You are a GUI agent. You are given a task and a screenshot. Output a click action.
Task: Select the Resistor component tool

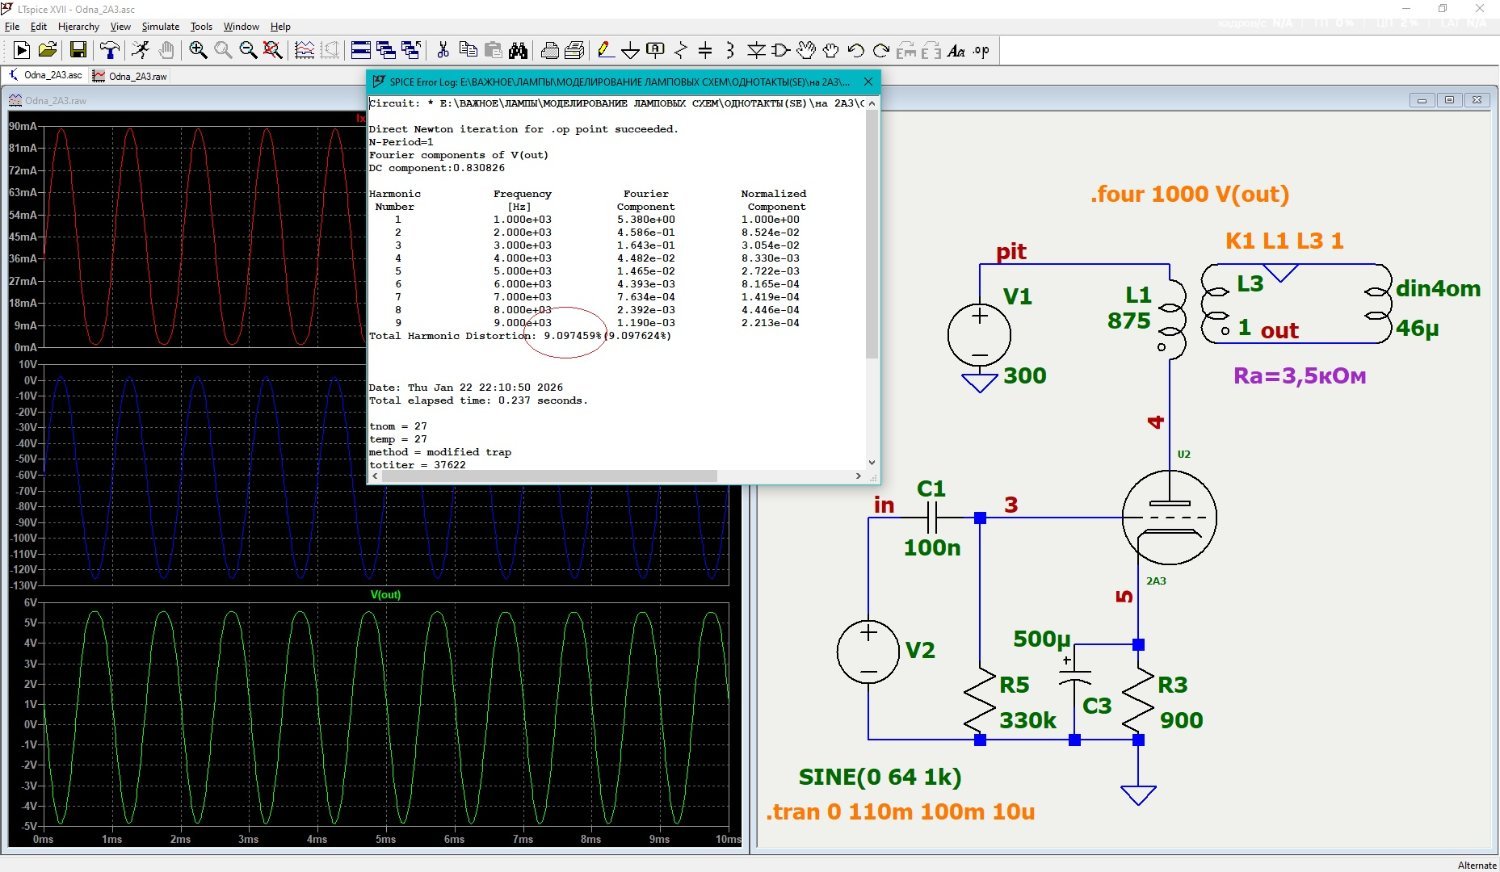pos(680,50)
